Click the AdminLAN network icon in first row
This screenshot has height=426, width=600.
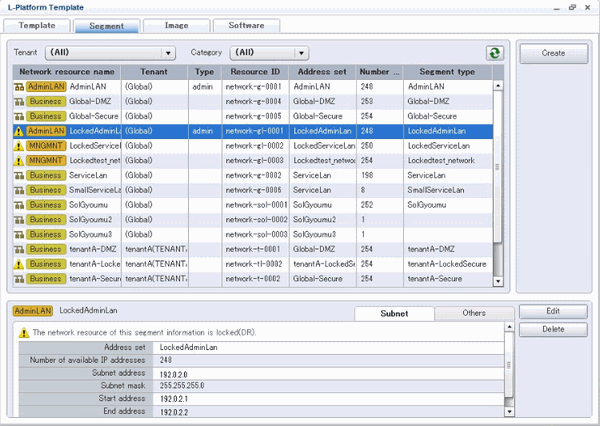tap(19, 87)
